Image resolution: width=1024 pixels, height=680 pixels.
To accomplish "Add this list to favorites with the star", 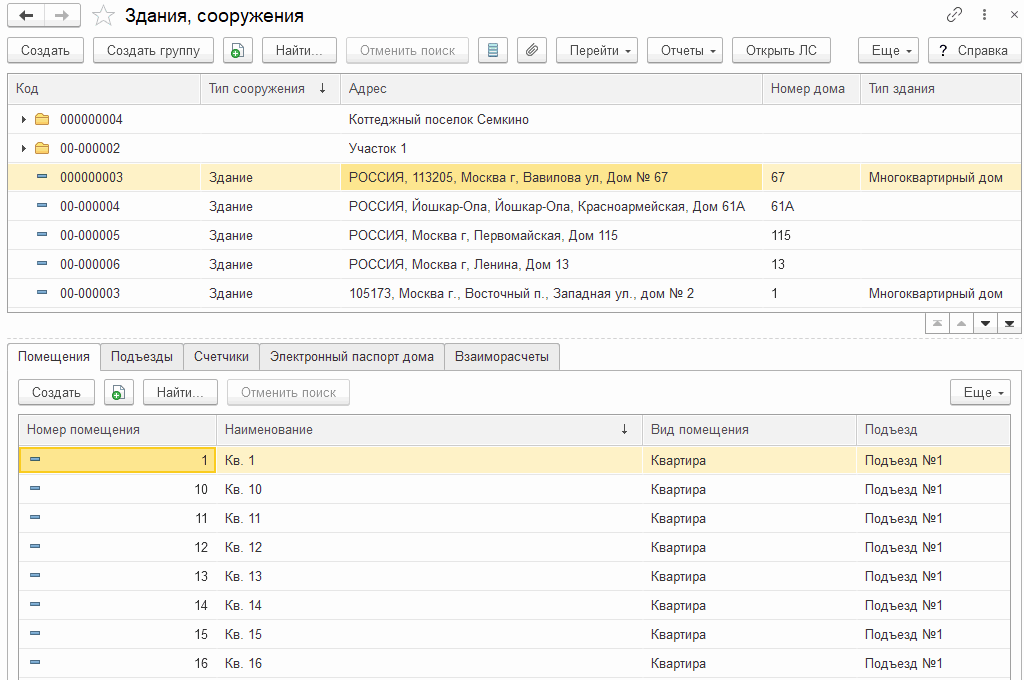I will click(103, 16).
